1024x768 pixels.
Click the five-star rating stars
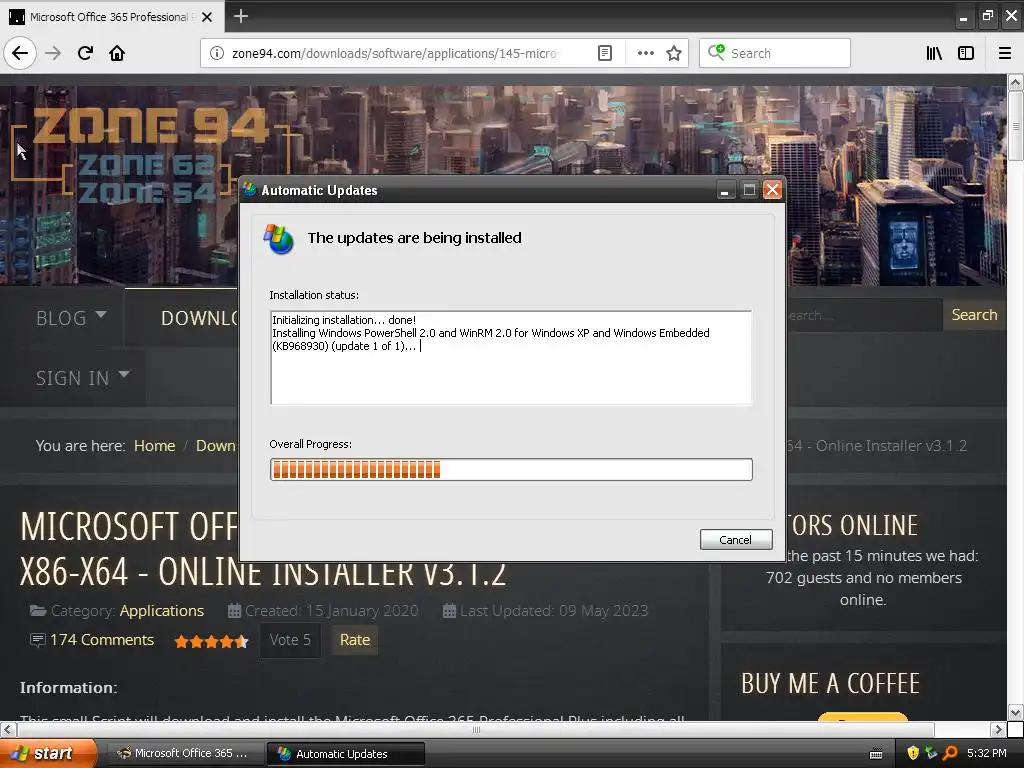click(211, 641)
